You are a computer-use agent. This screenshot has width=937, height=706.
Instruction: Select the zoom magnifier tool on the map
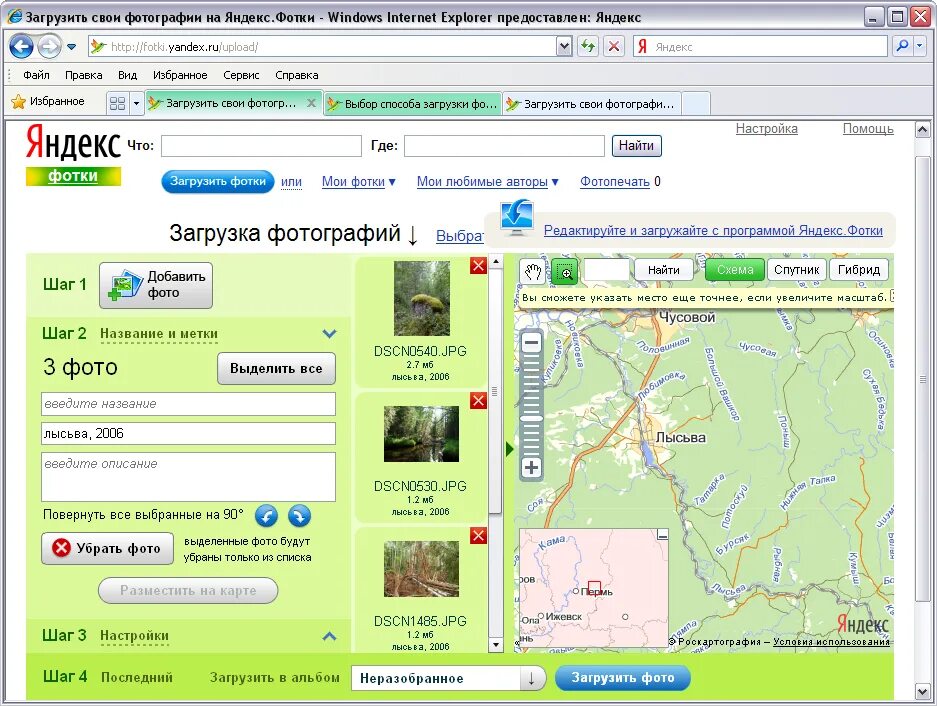565,271
